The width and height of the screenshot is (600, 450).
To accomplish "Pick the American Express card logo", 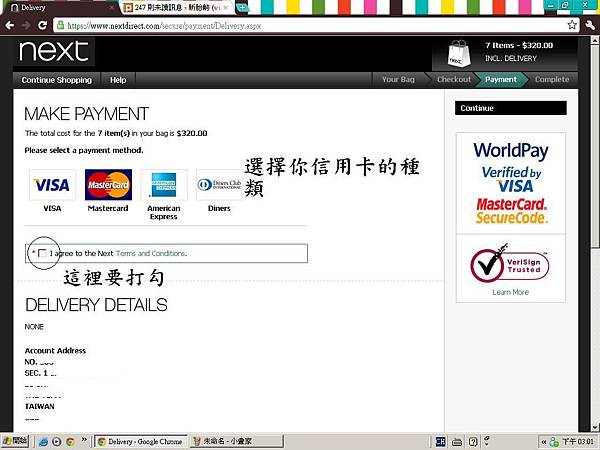I will tap(164, 185).
